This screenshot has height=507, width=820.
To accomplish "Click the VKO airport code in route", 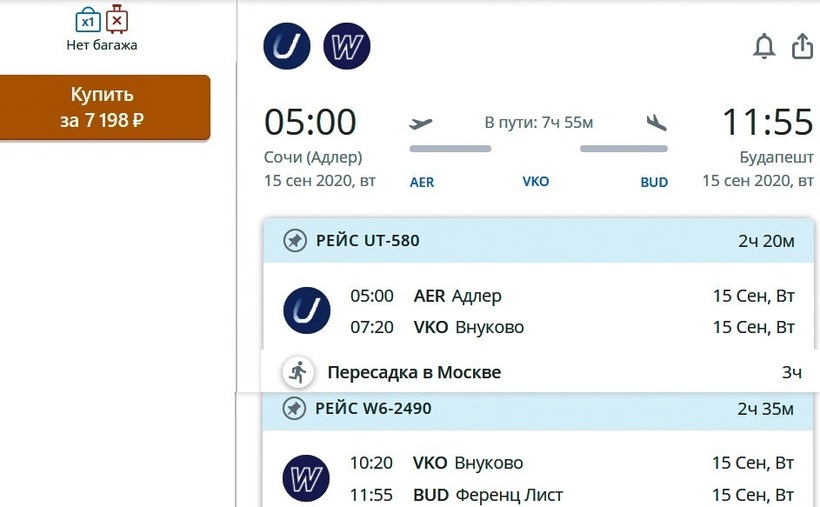I will [x=536, y=182].
